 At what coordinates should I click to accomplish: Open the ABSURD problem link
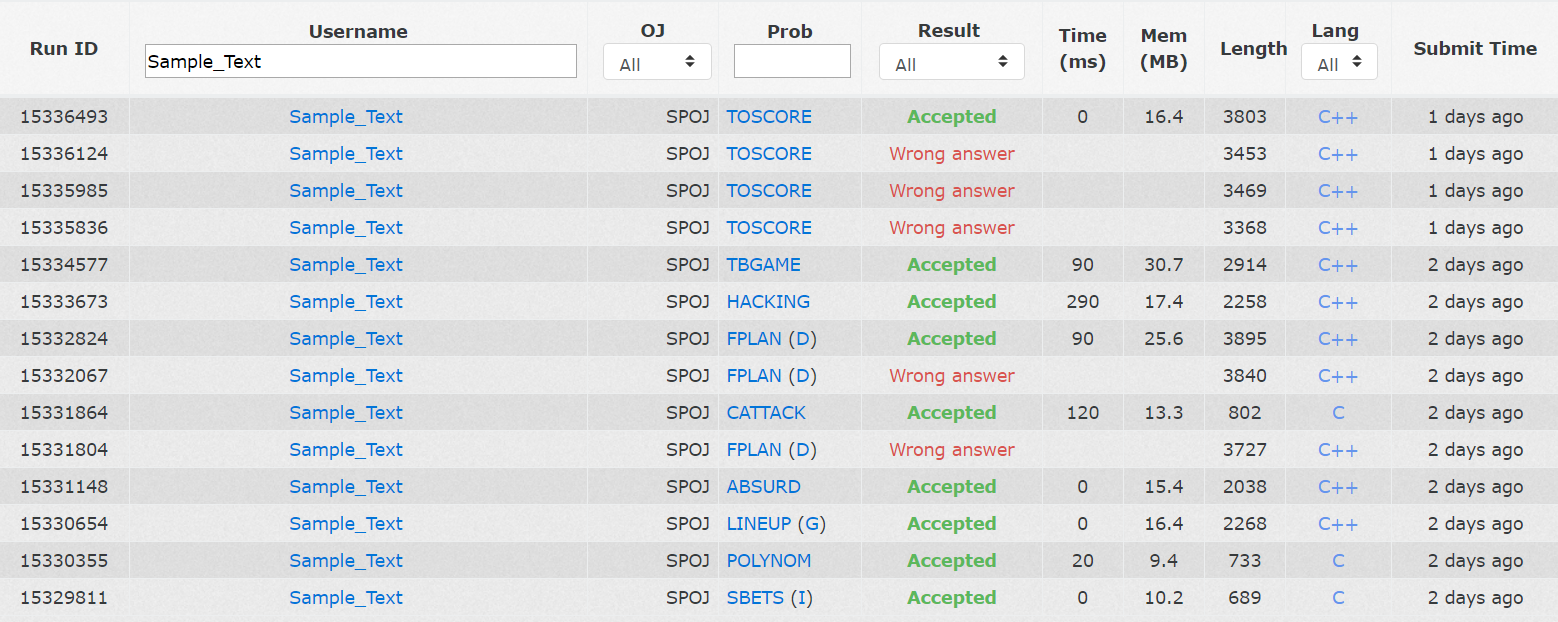(x=763, y=487)
